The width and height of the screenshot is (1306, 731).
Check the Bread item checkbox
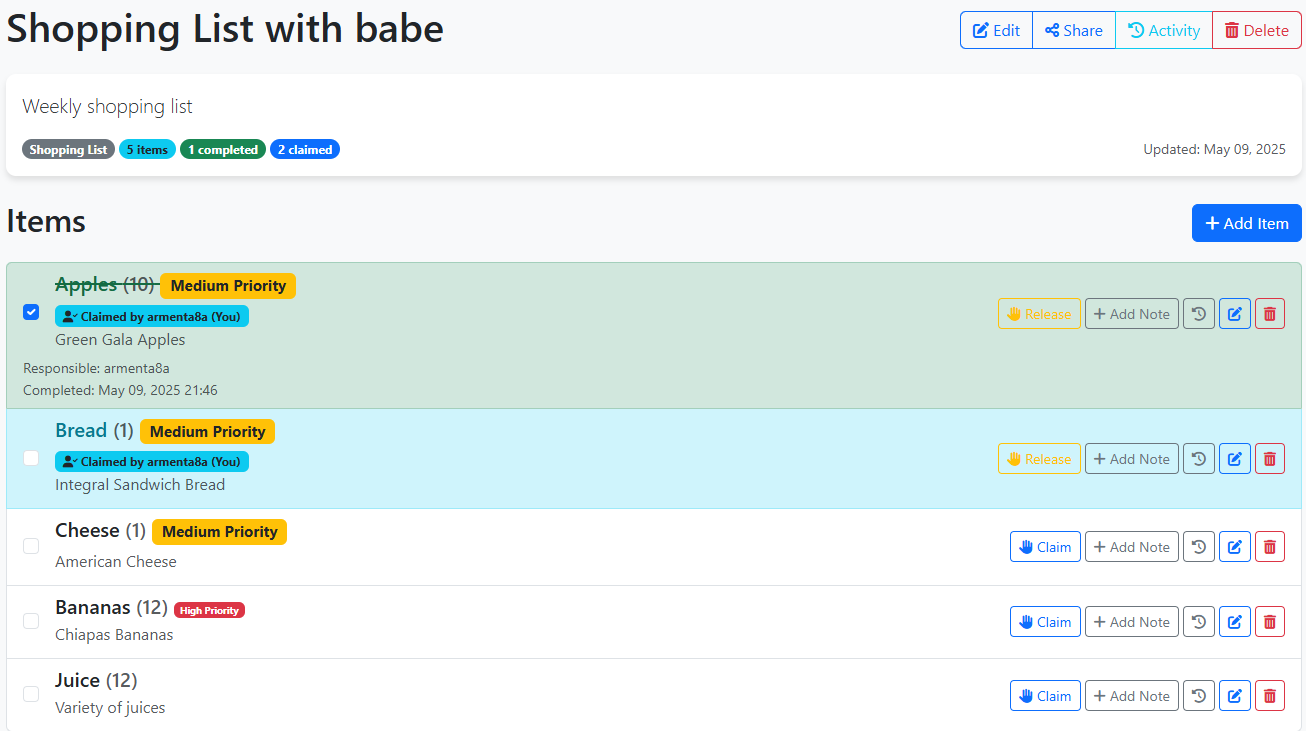point(31,458)
